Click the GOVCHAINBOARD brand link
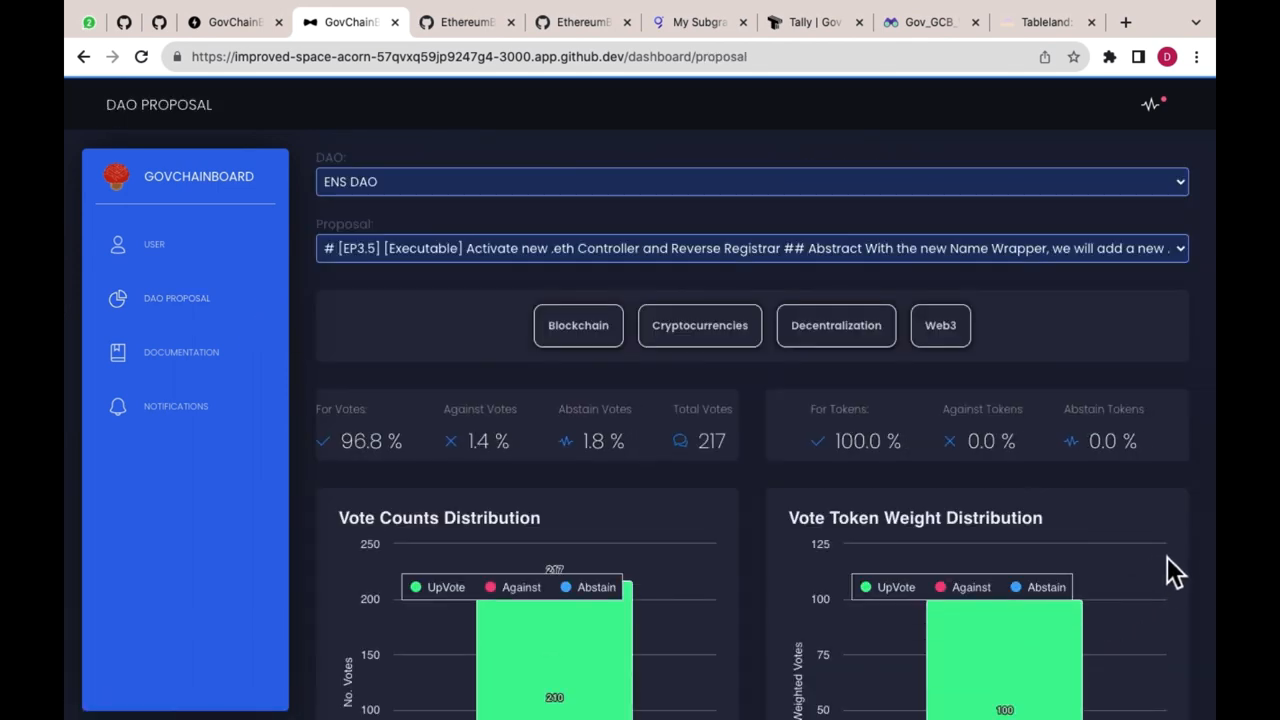Screen dimensions: 1280x720 [x=199, y=177]
